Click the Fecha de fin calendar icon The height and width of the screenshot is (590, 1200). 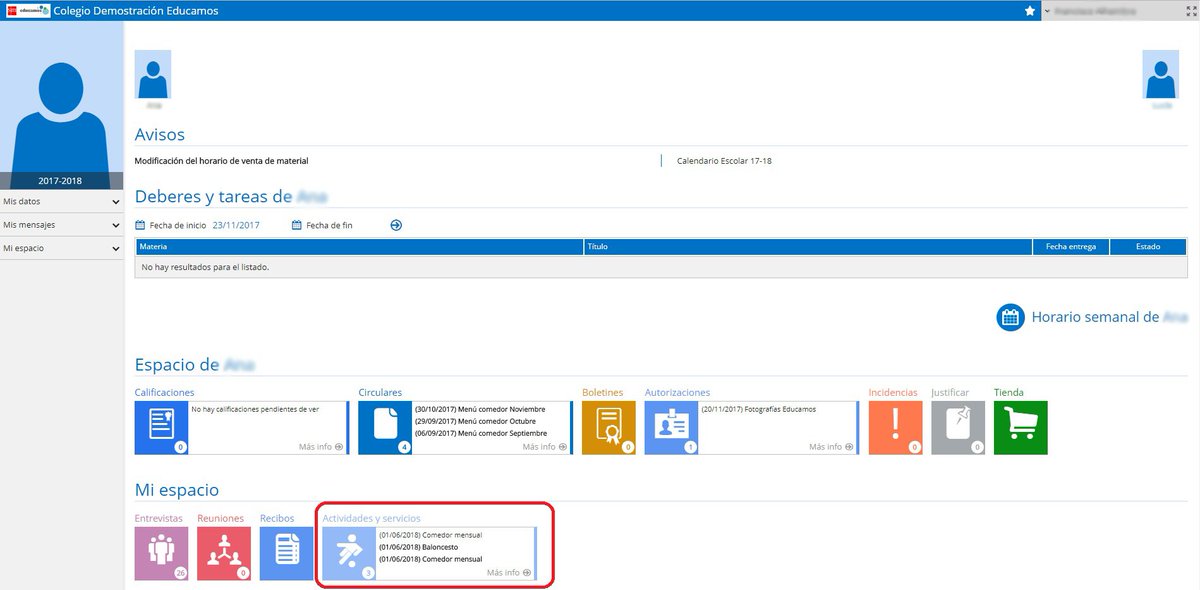(x=297, y=225)
